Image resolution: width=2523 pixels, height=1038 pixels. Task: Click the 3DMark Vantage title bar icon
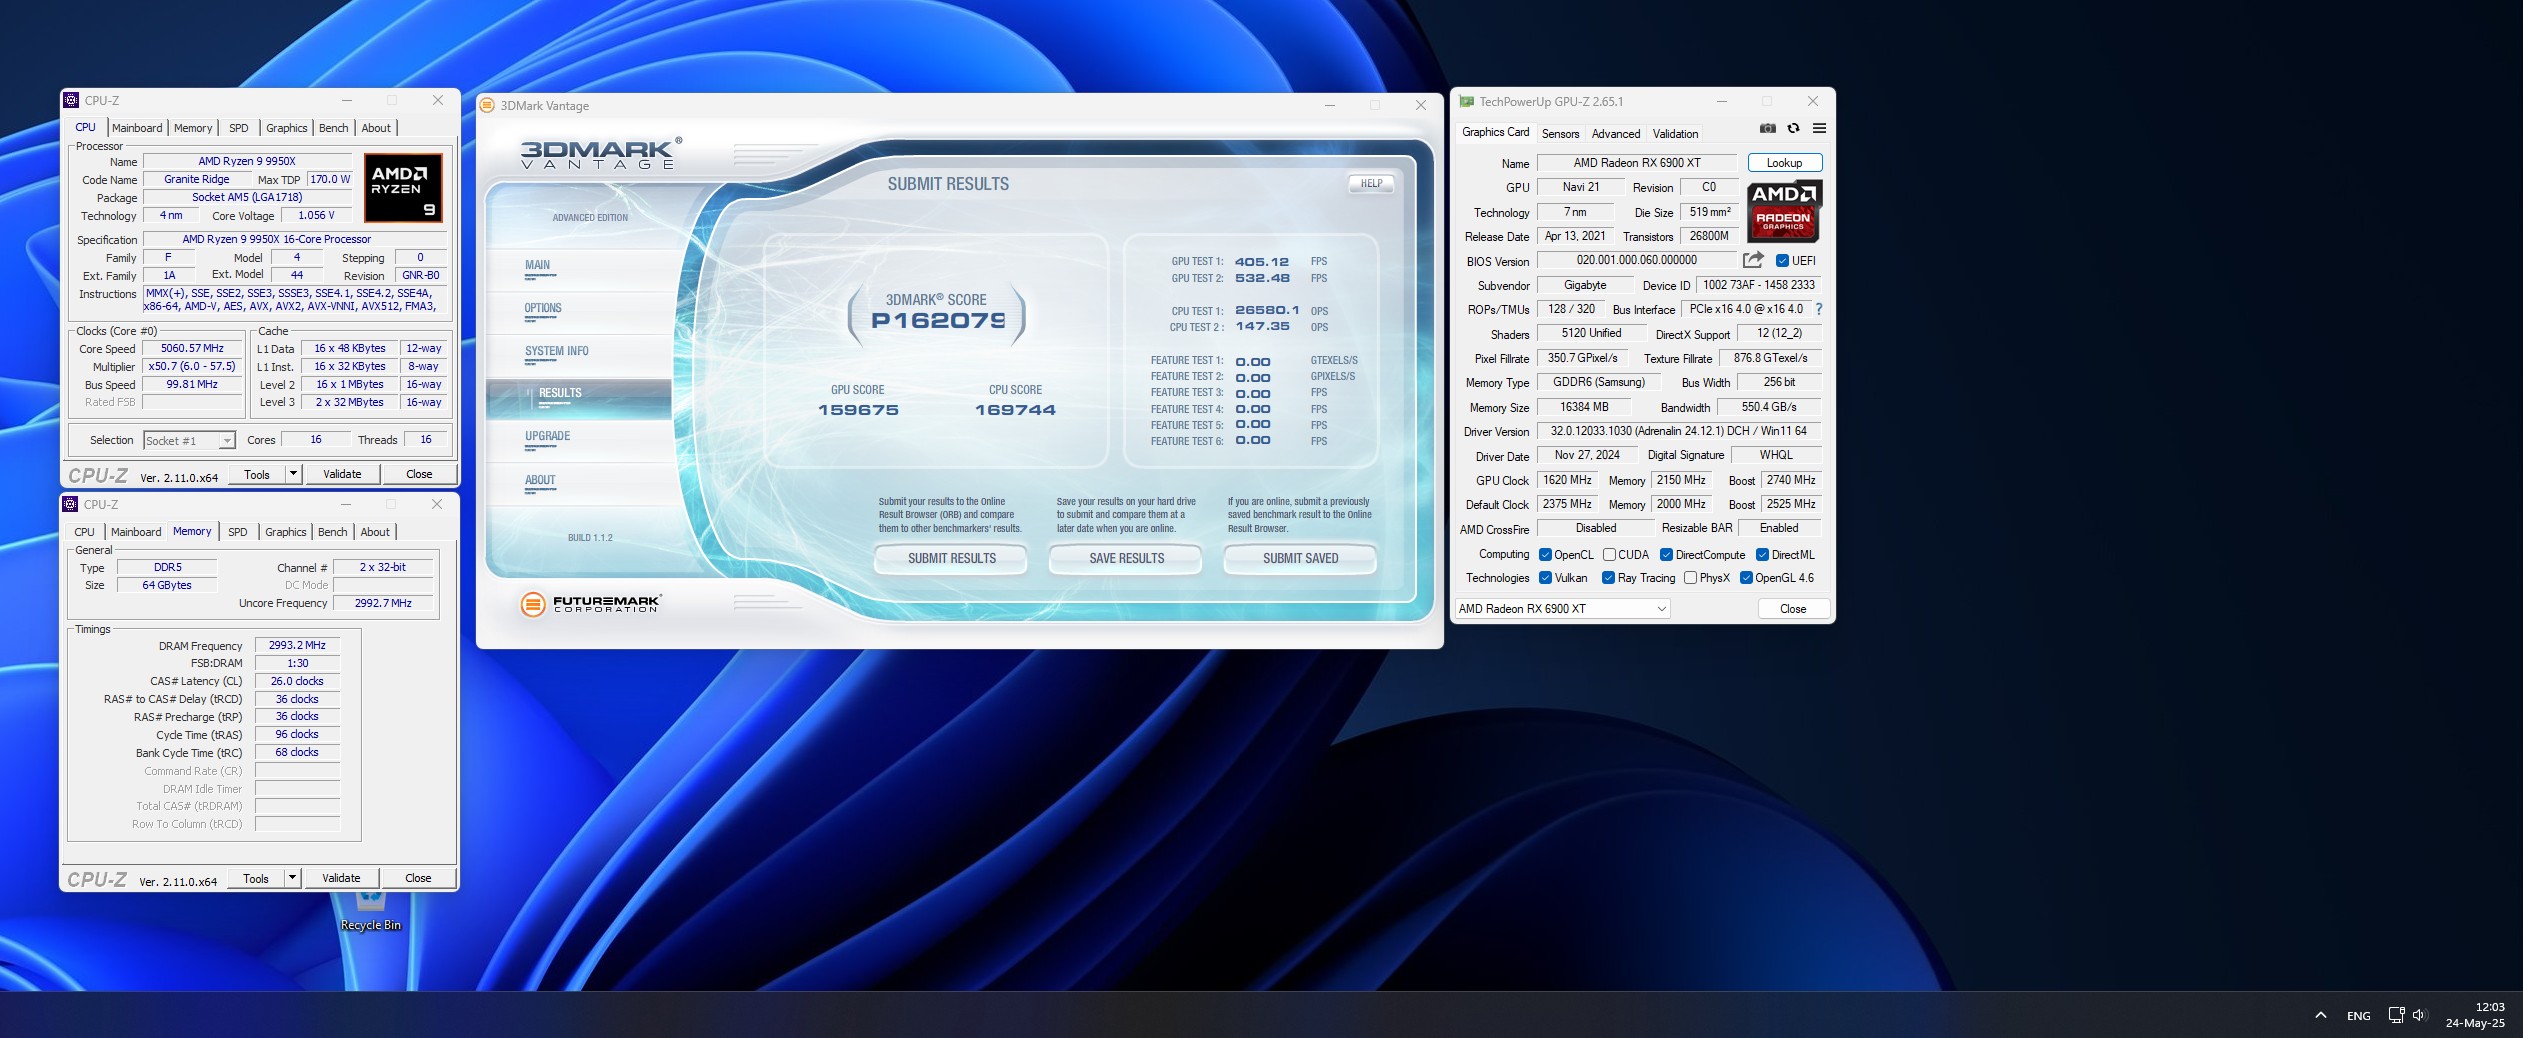[x=487, y=105]
